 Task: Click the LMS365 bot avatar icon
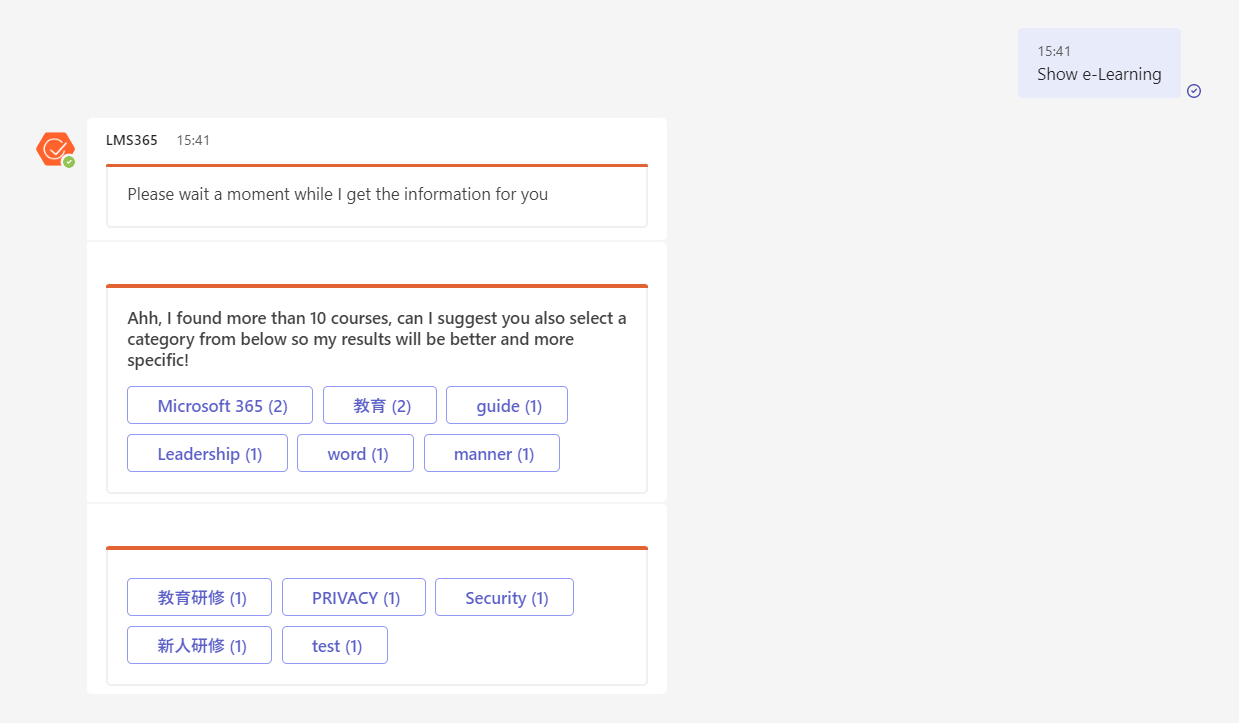click(55, 149)
